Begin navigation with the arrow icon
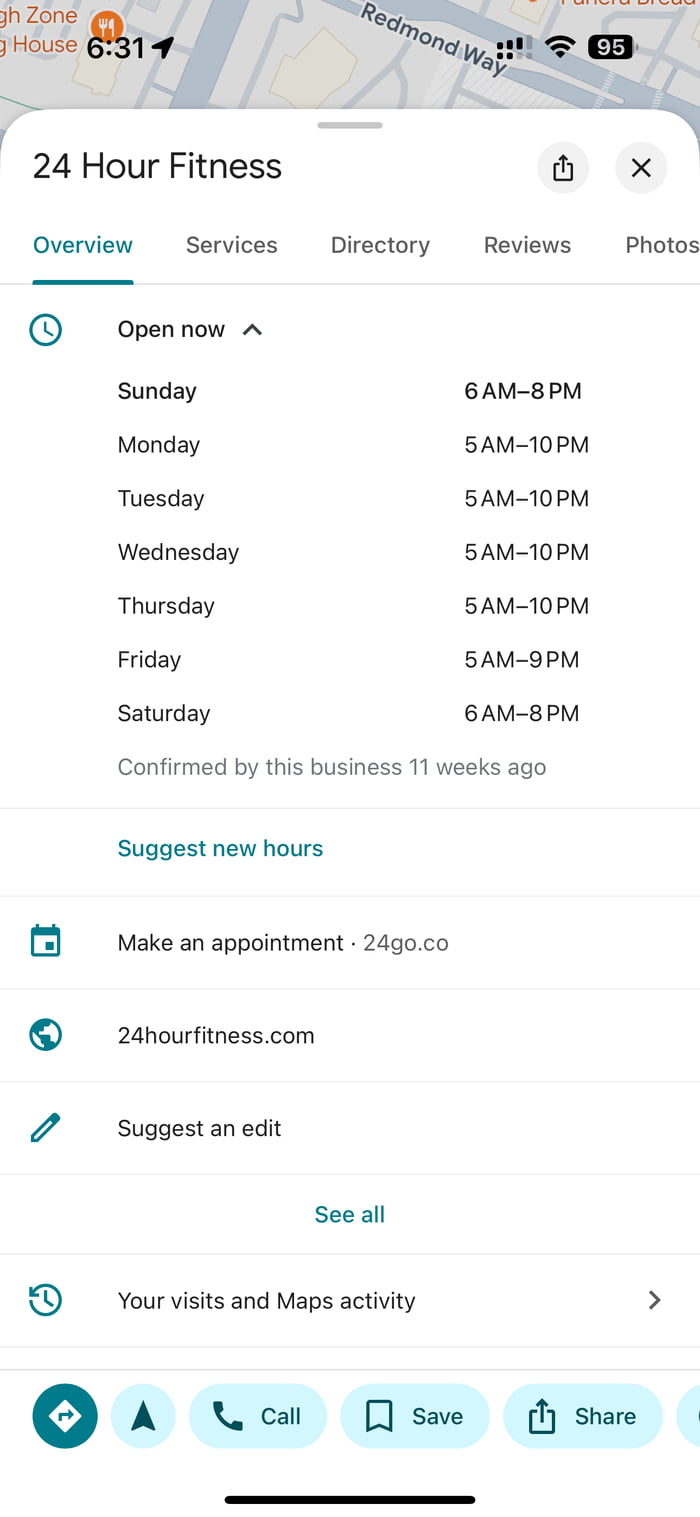Screen dimensions: 700x1517 (x=143, y=1416)
